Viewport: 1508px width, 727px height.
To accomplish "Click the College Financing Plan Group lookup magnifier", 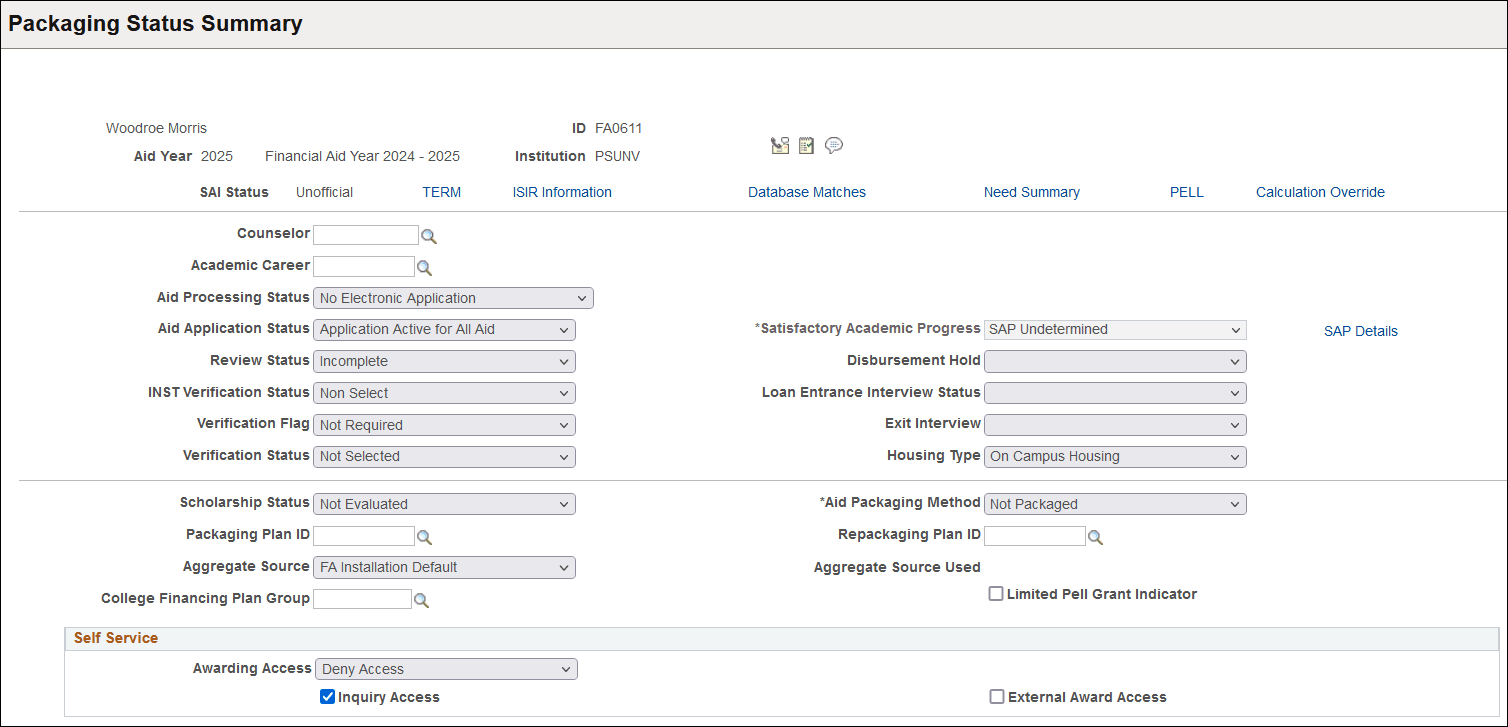I will pyautogui.click(x=421, y=600).
